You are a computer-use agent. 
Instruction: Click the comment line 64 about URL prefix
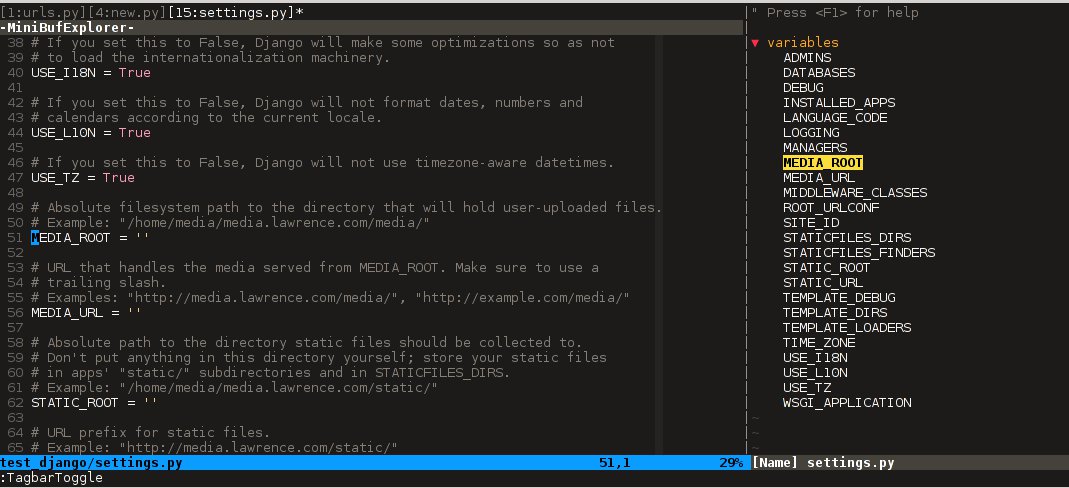click(x=151, y=433)
